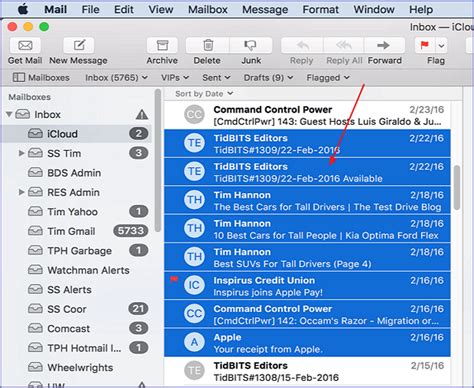
Task: Collapse the Inbox disclosure triangle
Action: pos(9,115)
